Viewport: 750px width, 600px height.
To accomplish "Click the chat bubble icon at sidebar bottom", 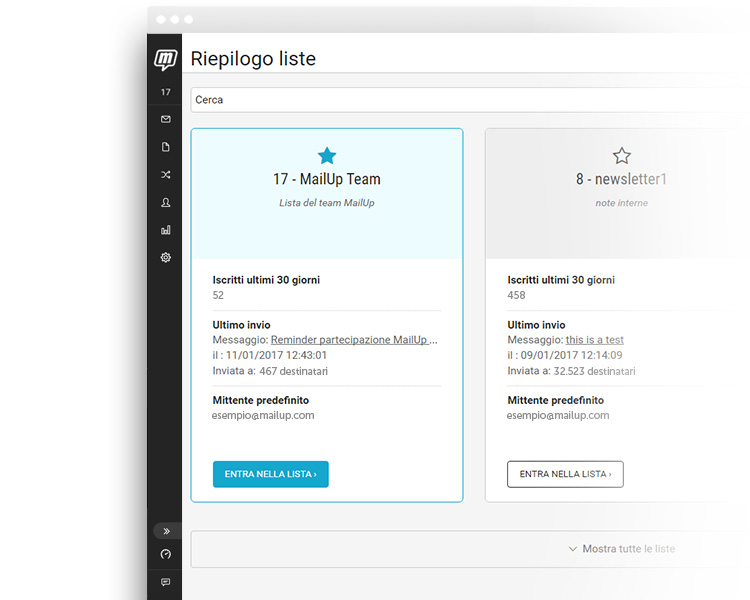I will (166, 581).
